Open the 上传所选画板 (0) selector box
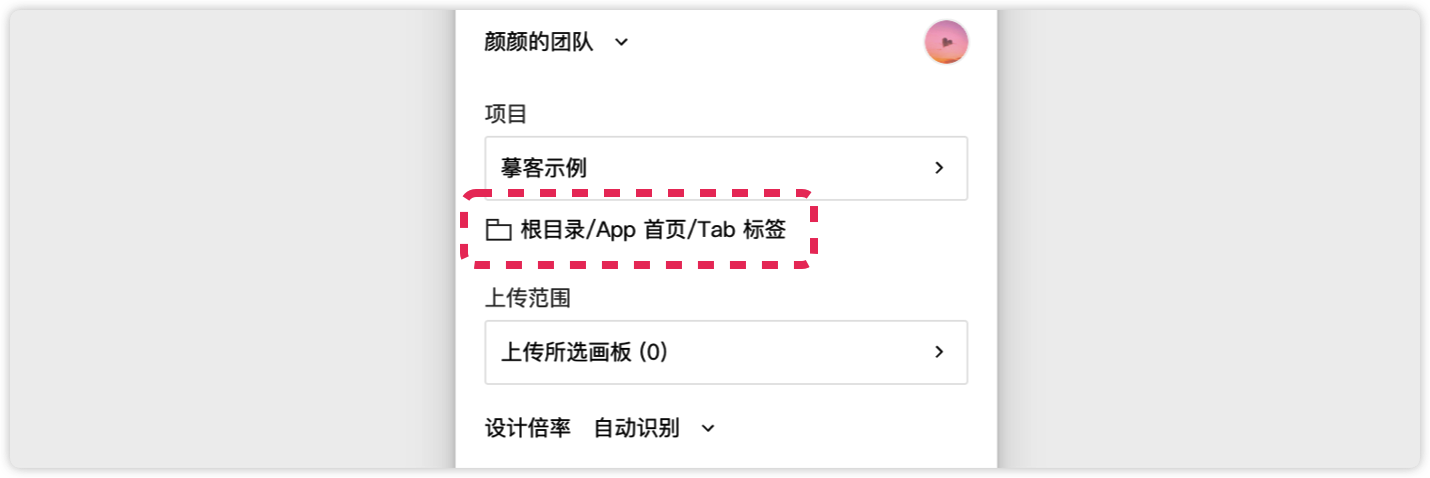1430x478 pixels. 725,352
